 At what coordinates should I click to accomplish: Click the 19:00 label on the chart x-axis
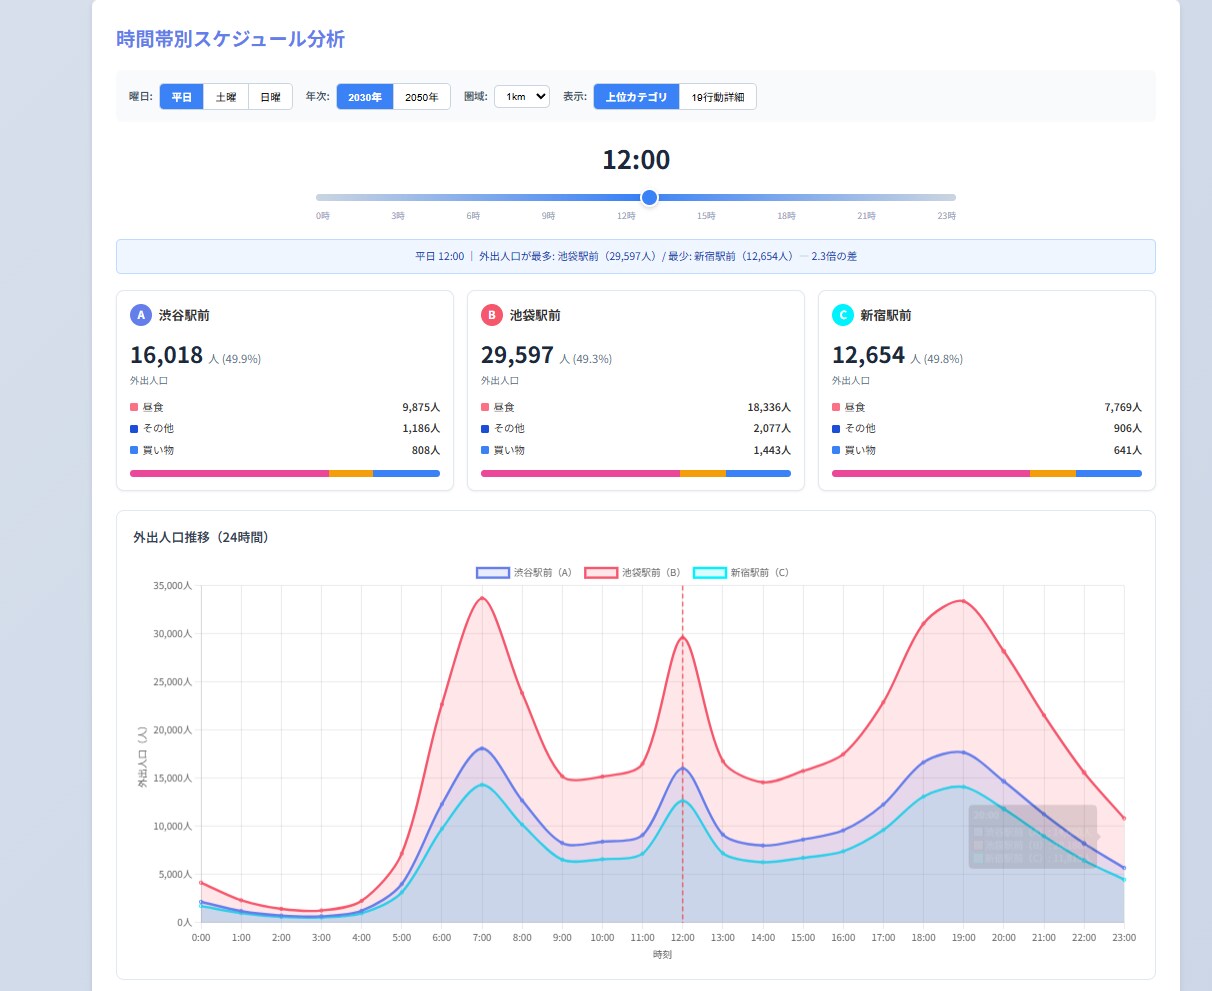click(x=963, y=938)
